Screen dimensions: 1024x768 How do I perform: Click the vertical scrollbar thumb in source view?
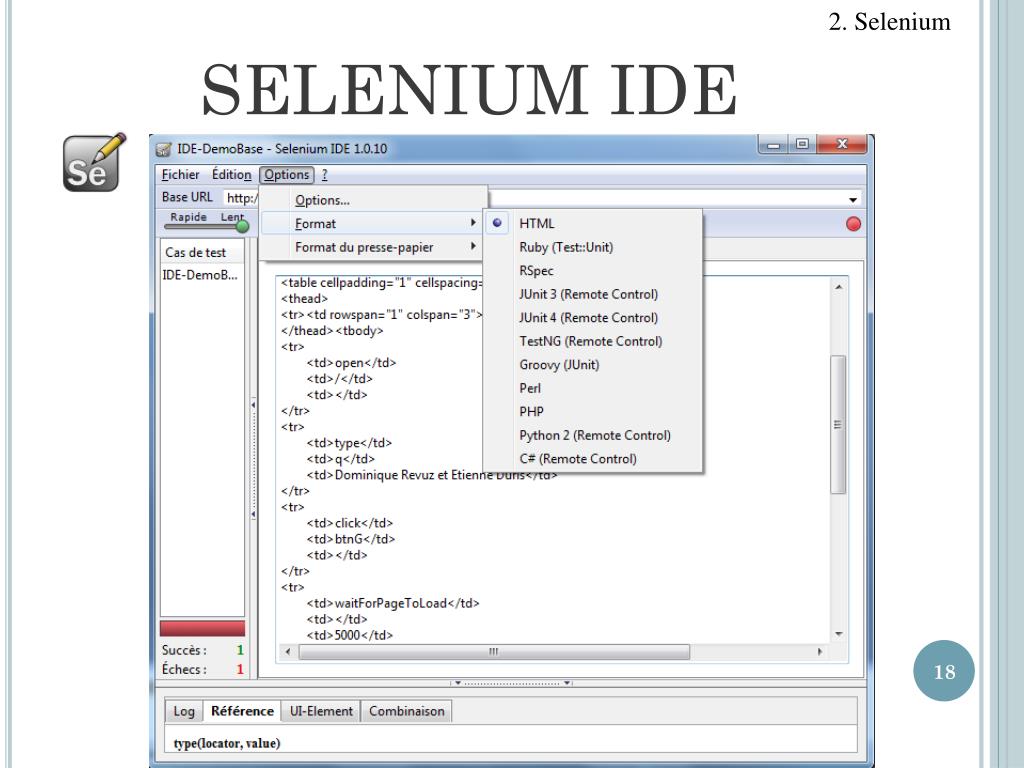click(838, 424)
